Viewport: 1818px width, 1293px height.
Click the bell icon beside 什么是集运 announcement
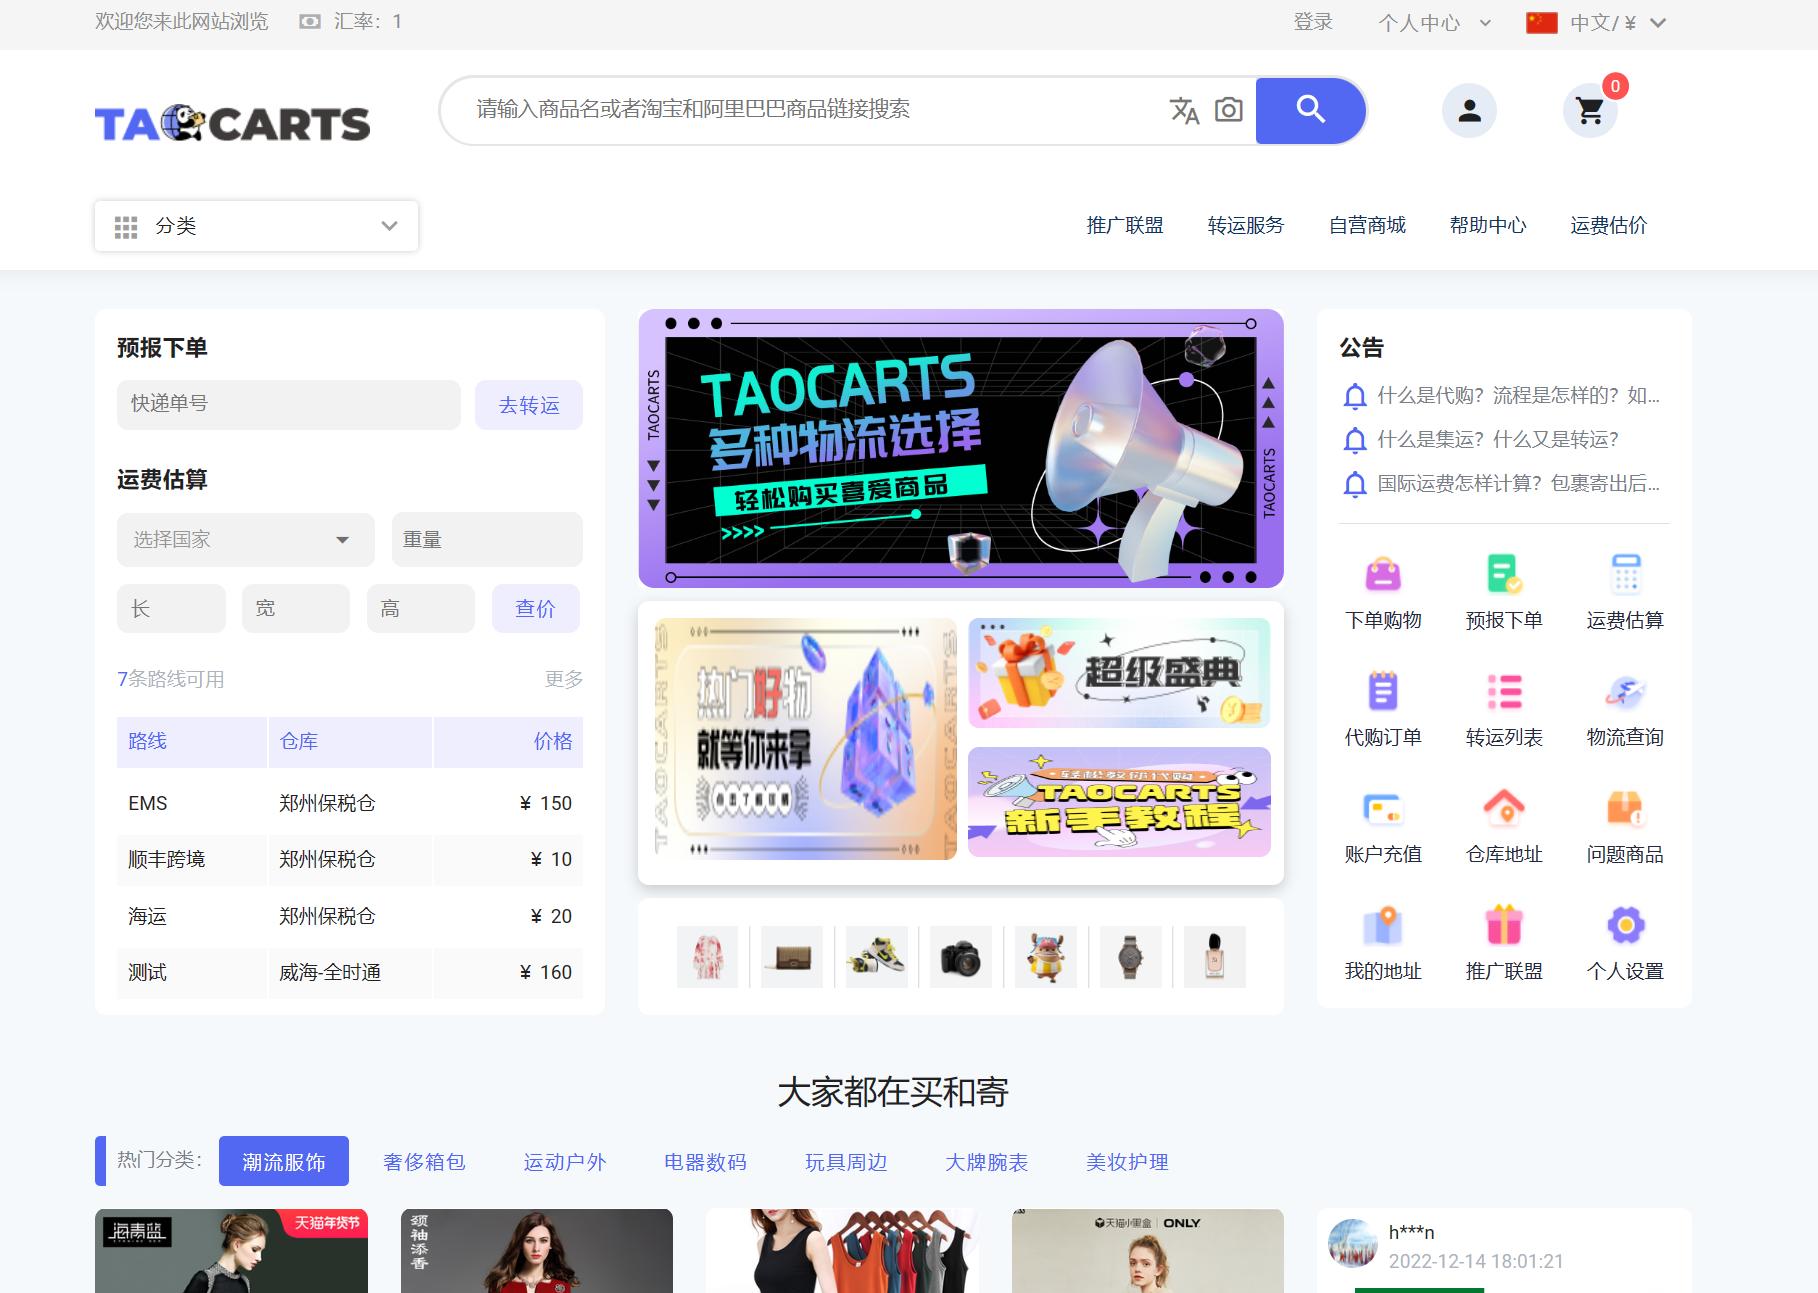tap(1356, 439)
